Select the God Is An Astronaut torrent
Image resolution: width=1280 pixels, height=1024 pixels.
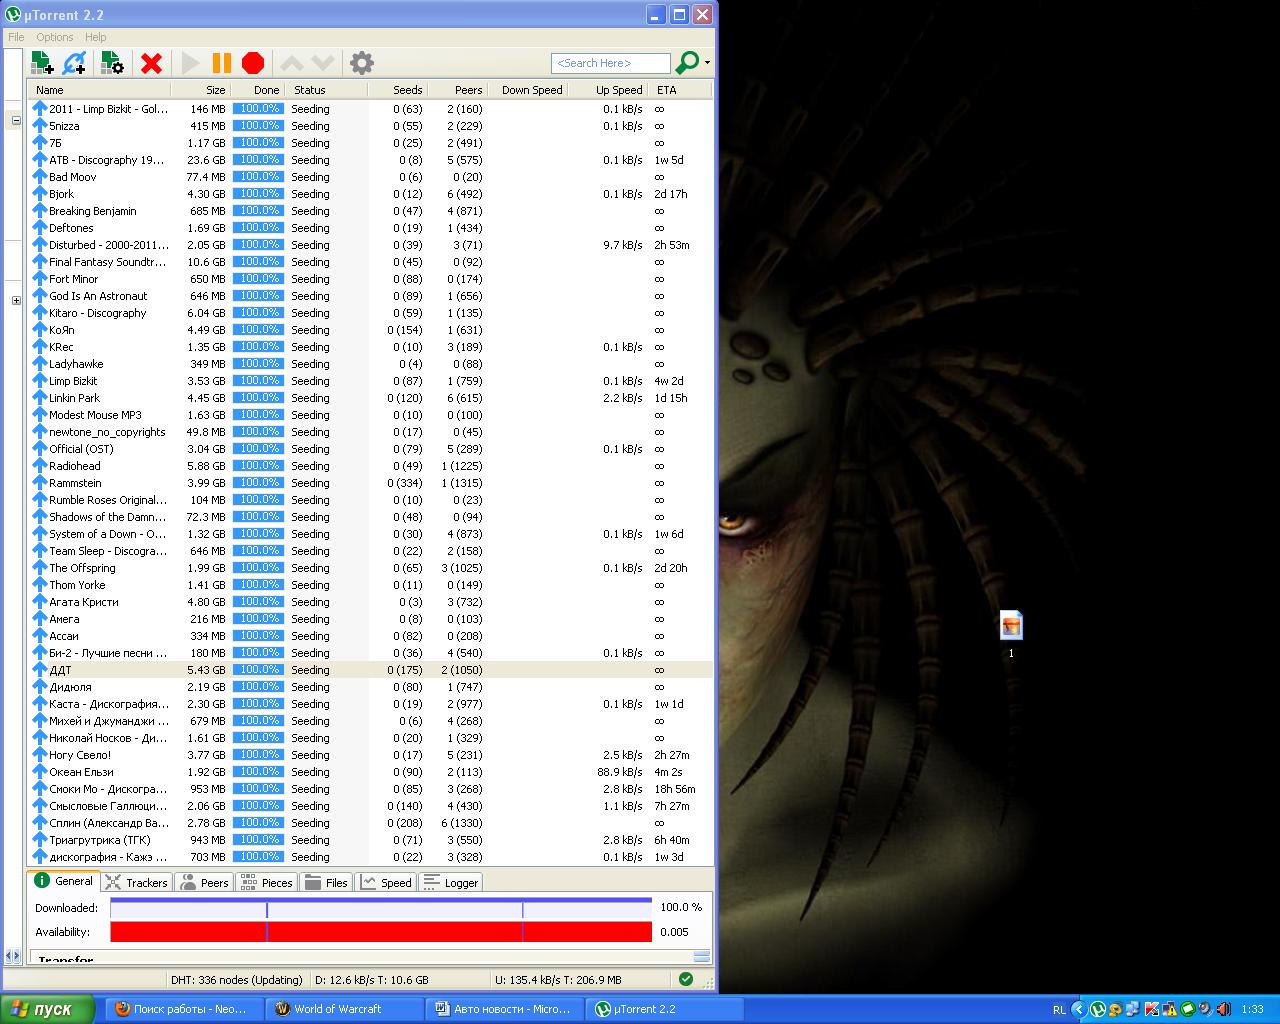(x=371, y=296)
